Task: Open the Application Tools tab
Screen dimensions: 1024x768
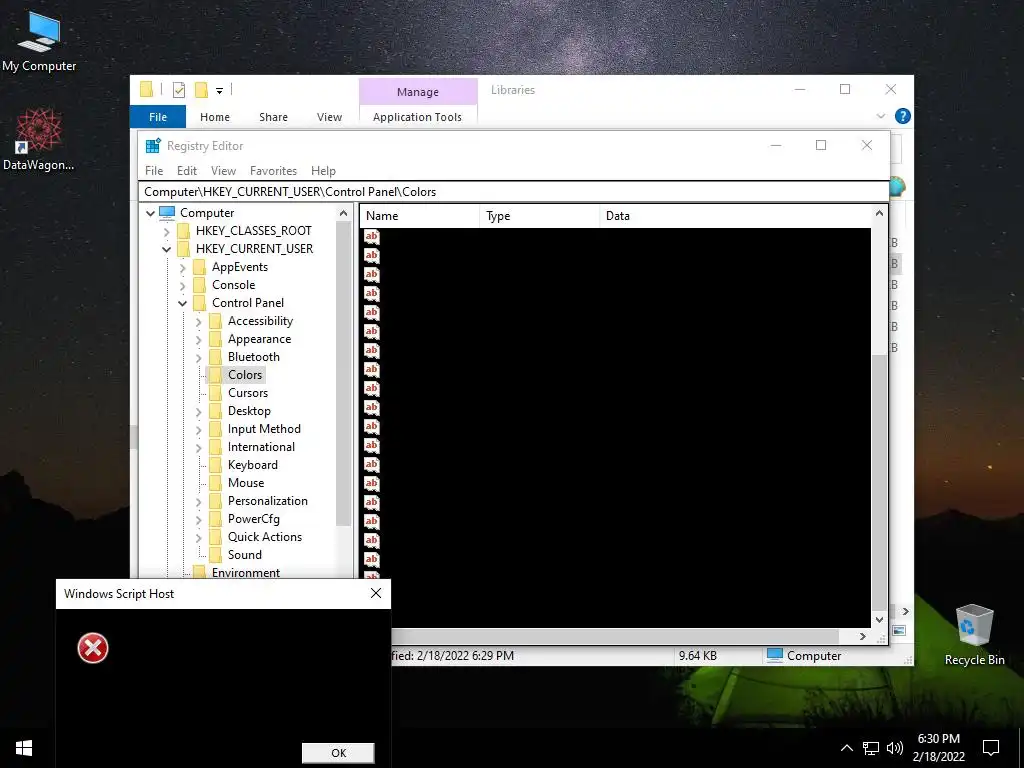Action: tap(417, 117)
